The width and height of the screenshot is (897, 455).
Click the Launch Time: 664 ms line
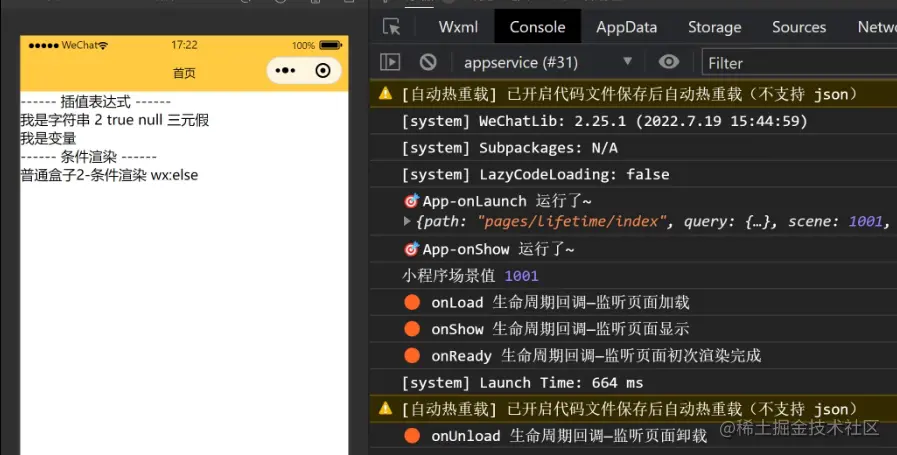coord(522,382)
